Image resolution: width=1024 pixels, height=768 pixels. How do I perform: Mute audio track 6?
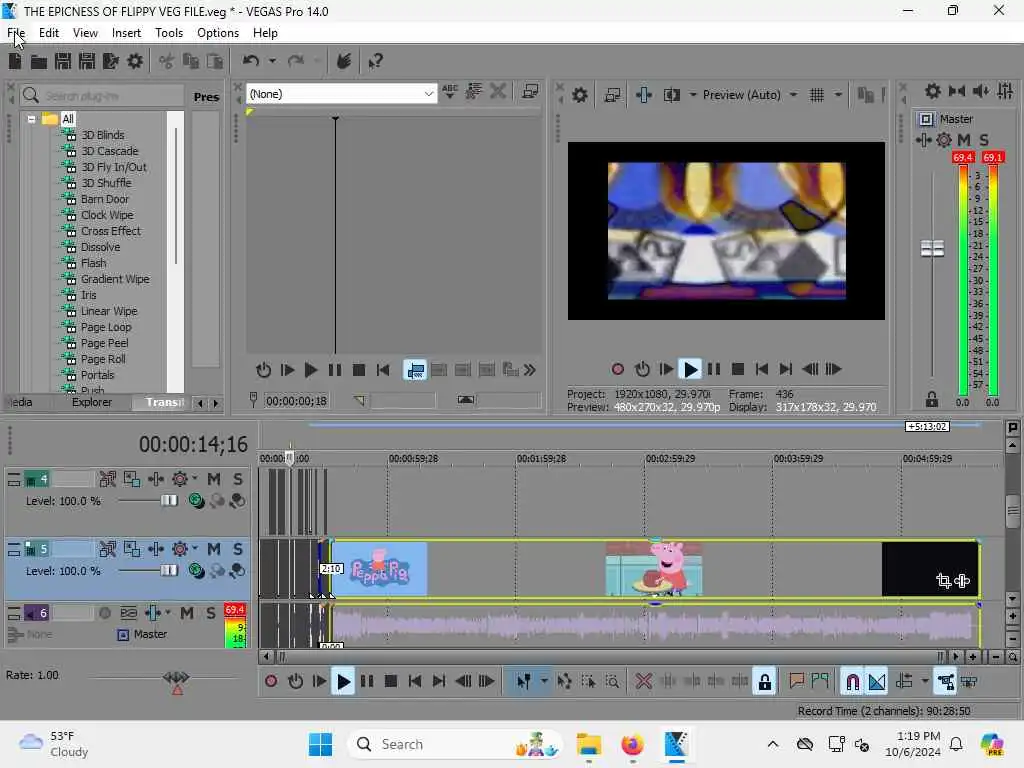tap(187, 613)
